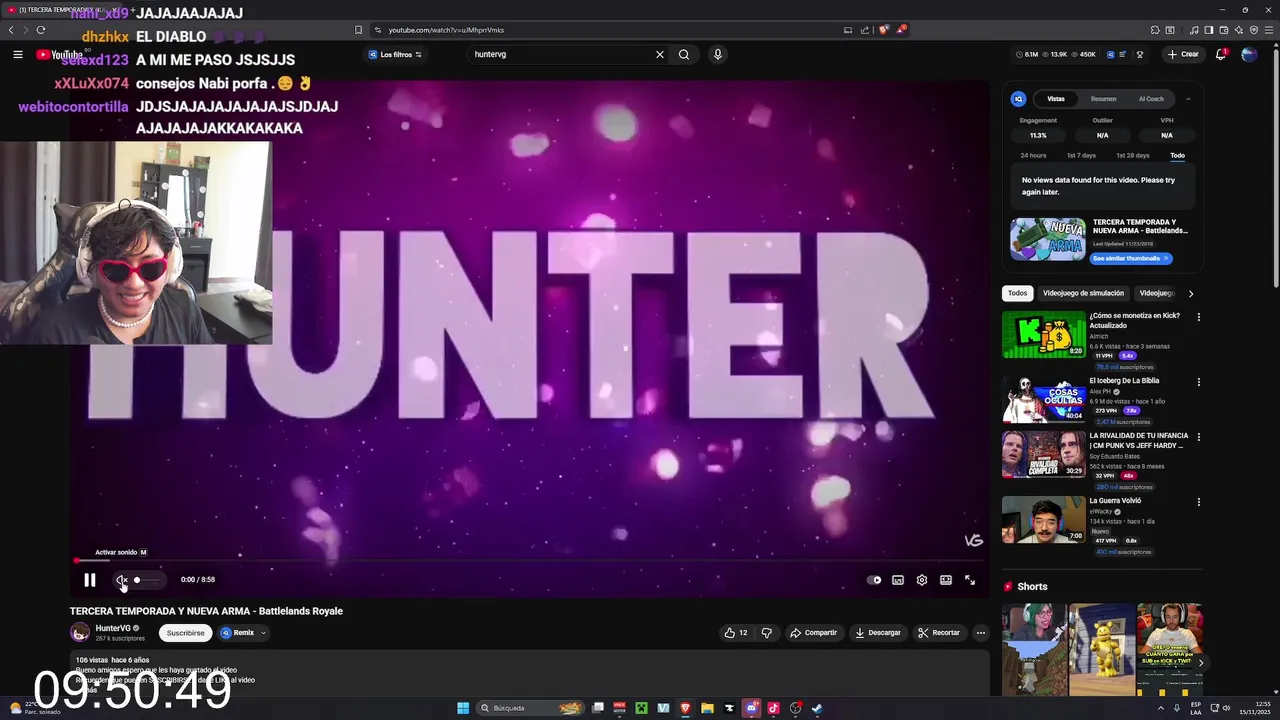Screen dimensions: 1280x720
Task: Open YouTube notifications bell
Action: pyautogui.click(x=1221, y=54)
